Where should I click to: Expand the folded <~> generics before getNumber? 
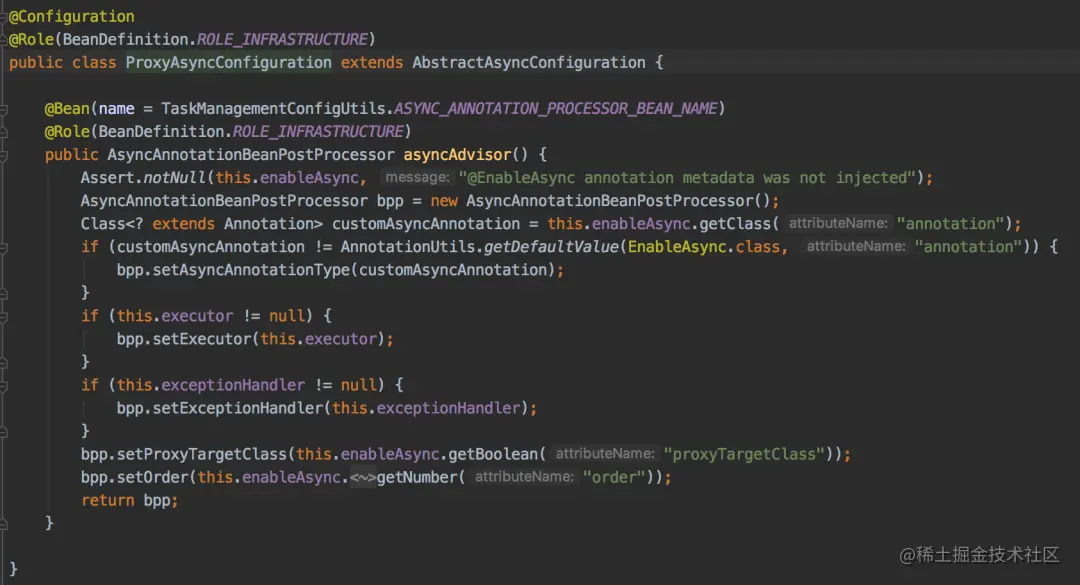pyautogui.click(x=363, y=478)
